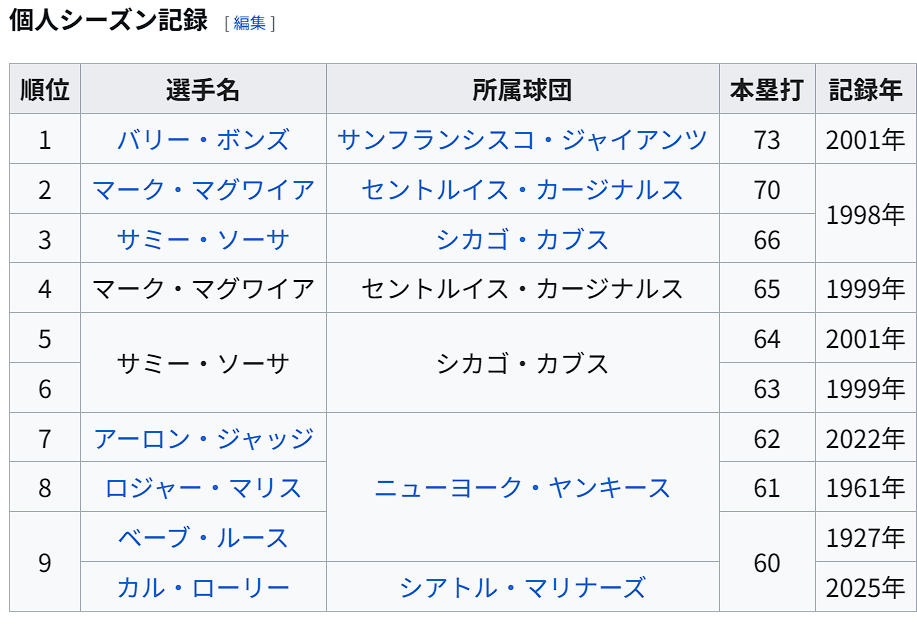The width and height of the screenshot is (917, 626).
Task: Open the linked シカゴ・カブス team entry
Action: tap(522, 239)
